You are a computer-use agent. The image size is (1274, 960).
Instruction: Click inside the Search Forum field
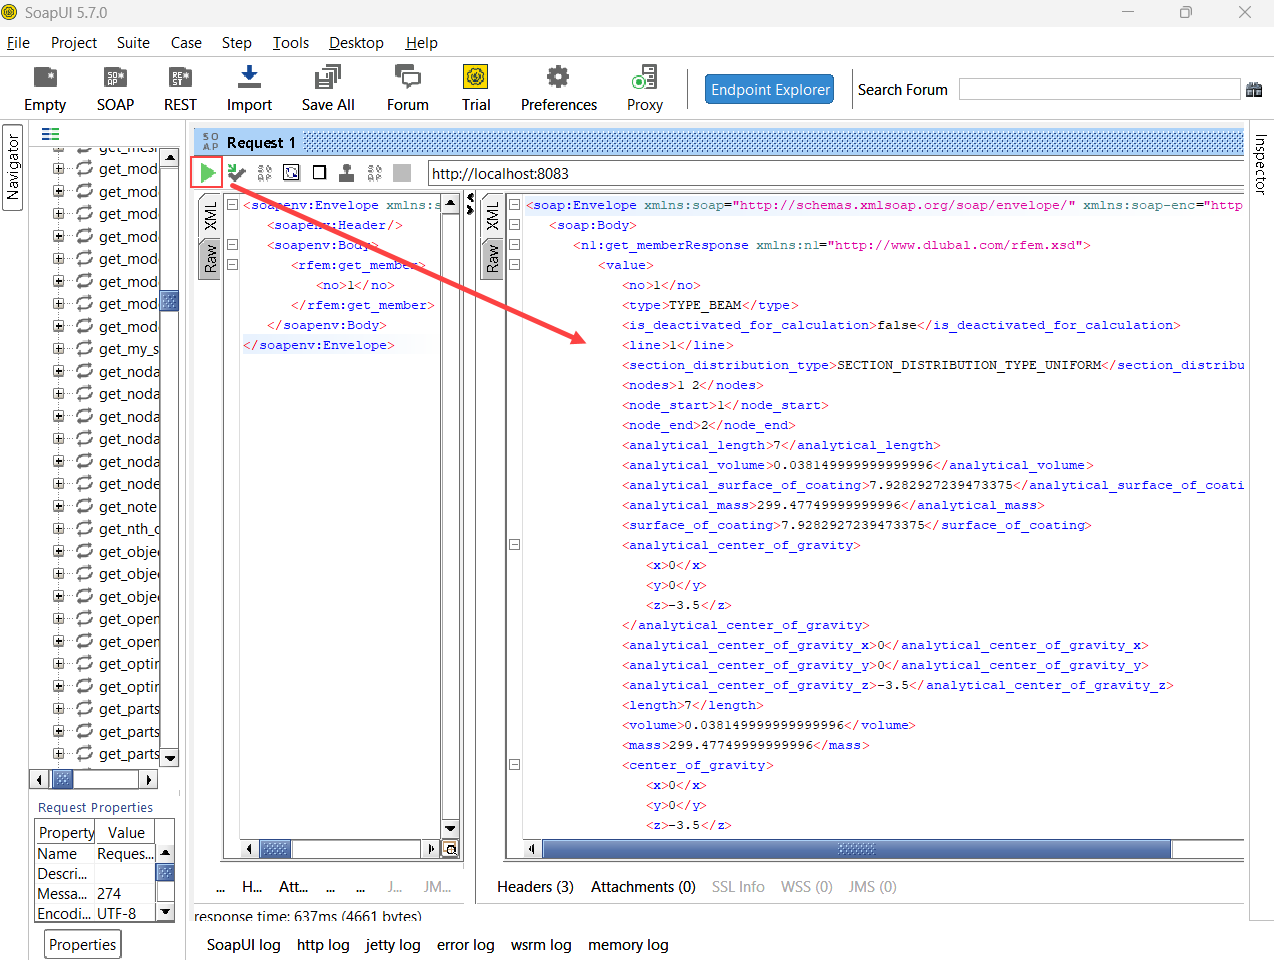click(1099, 88)
